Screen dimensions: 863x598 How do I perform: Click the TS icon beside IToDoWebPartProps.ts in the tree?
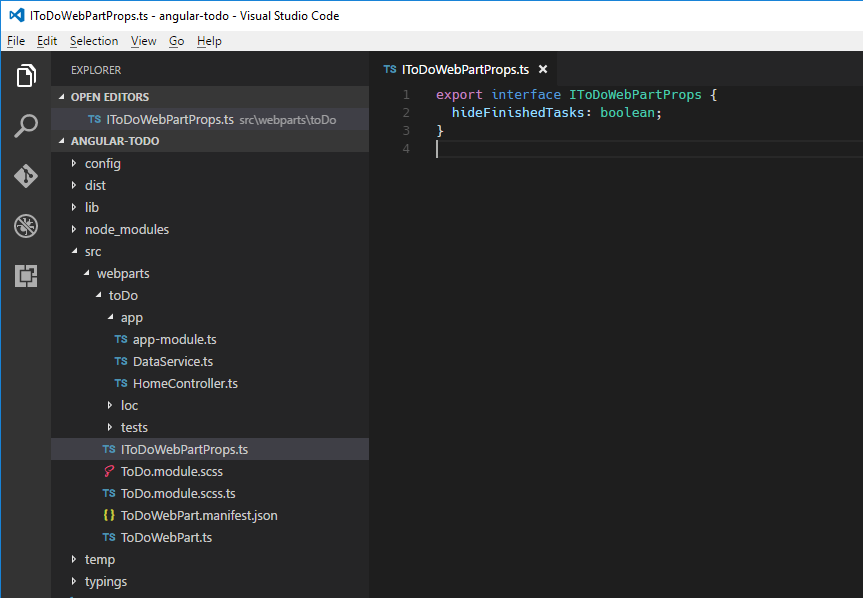pyautogui.click(x=109, y=449)
